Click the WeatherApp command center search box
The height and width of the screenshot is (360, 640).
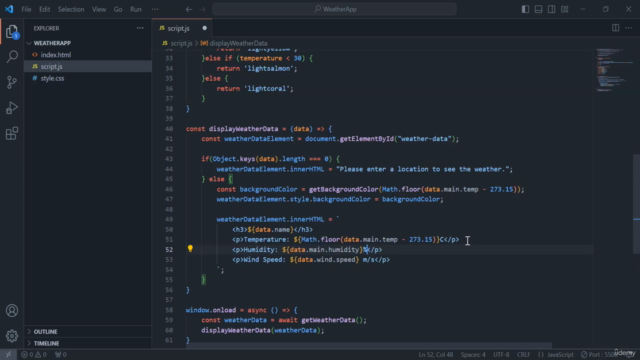(x=334, y=9)
